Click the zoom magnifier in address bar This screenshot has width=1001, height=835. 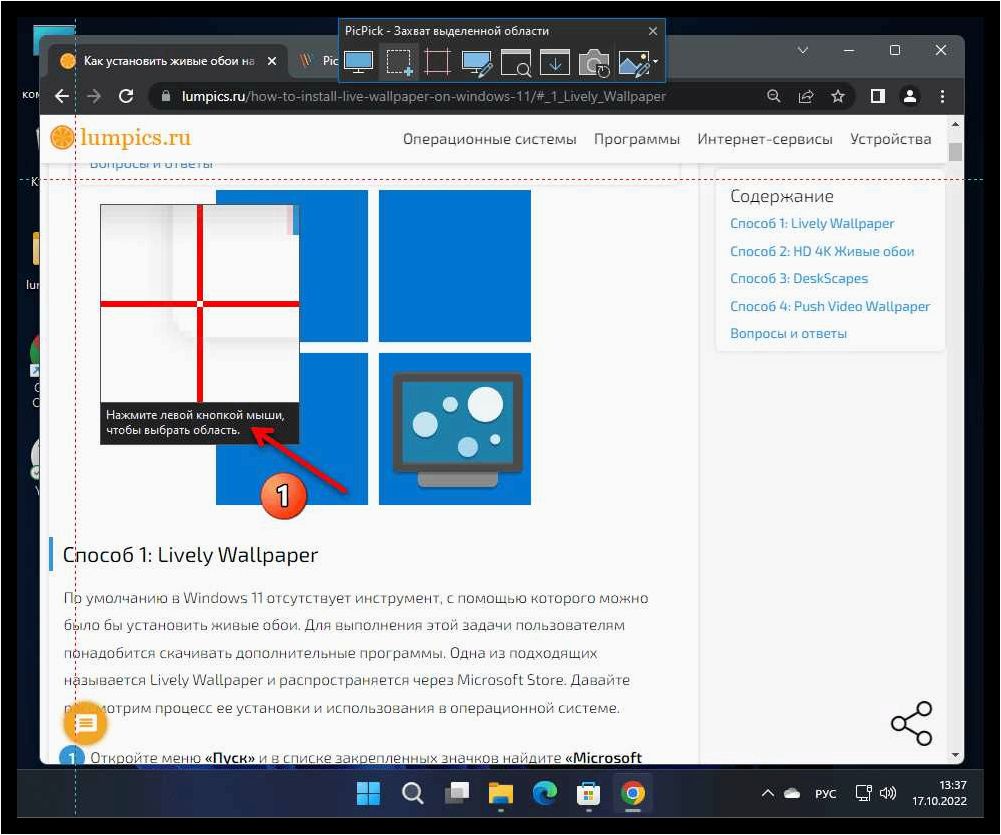(773, 96)
